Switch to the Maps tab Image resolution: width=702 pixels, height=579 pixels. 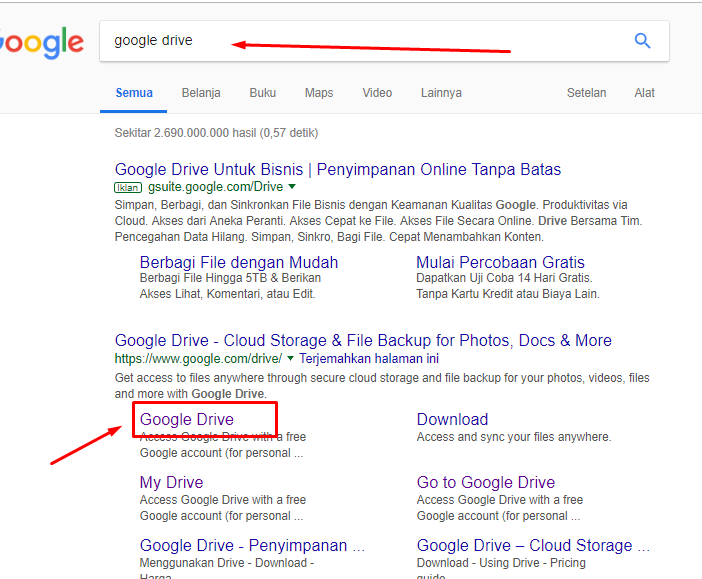pos(319,93)
